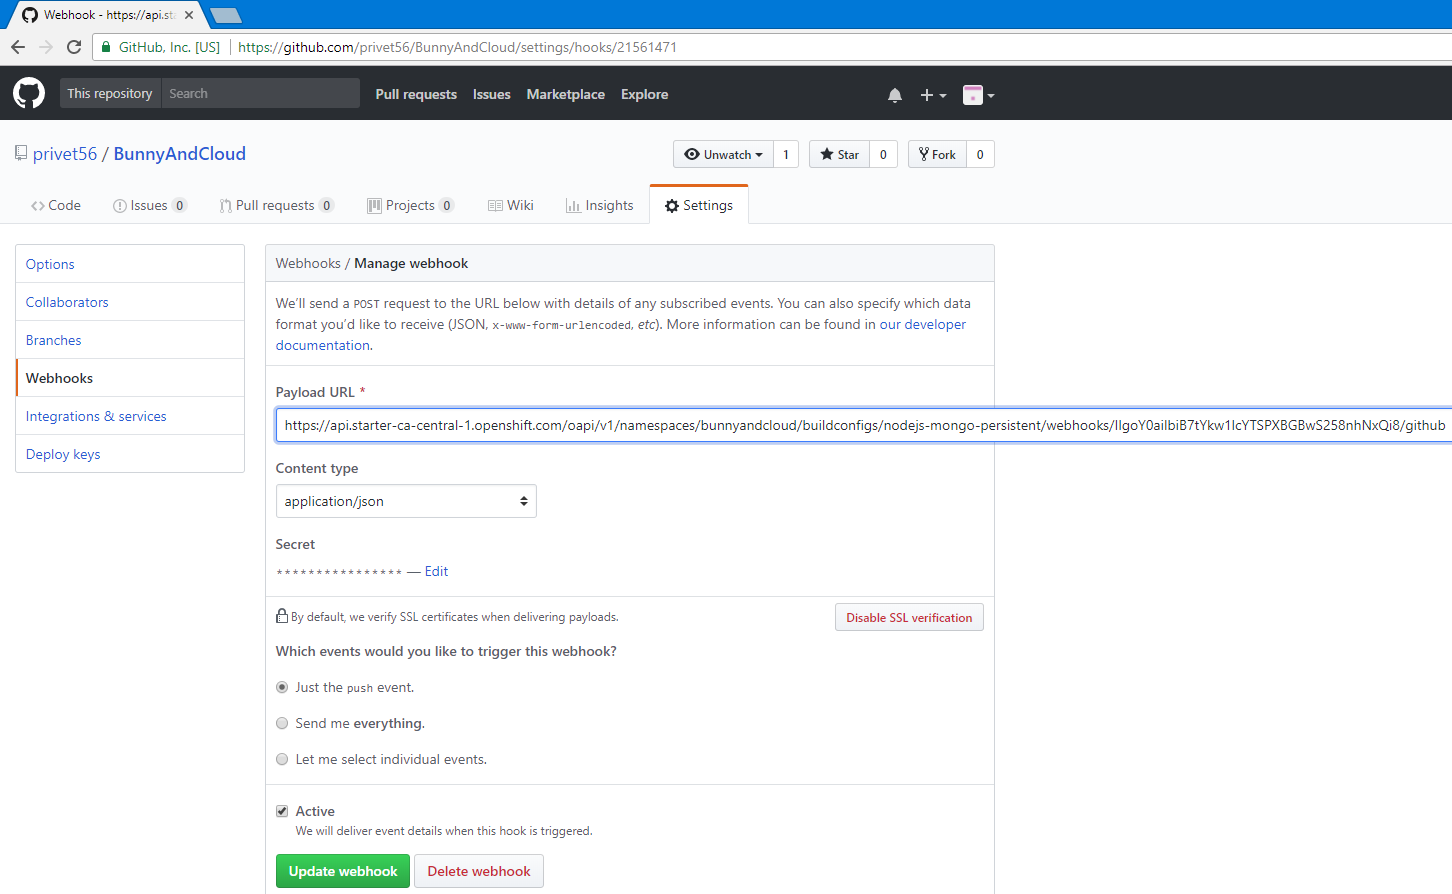The image size is (1452, 894).
Task: Select Webhooks in settings sidebar
Action: click(x=130, y=378)
